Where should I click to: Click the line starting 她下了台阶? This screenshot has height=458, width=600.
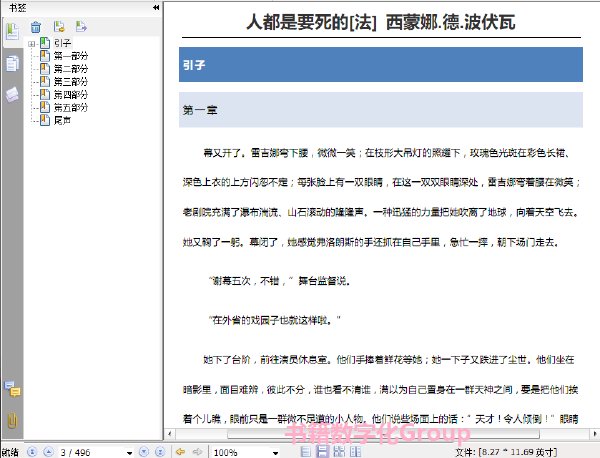(389, 360)
